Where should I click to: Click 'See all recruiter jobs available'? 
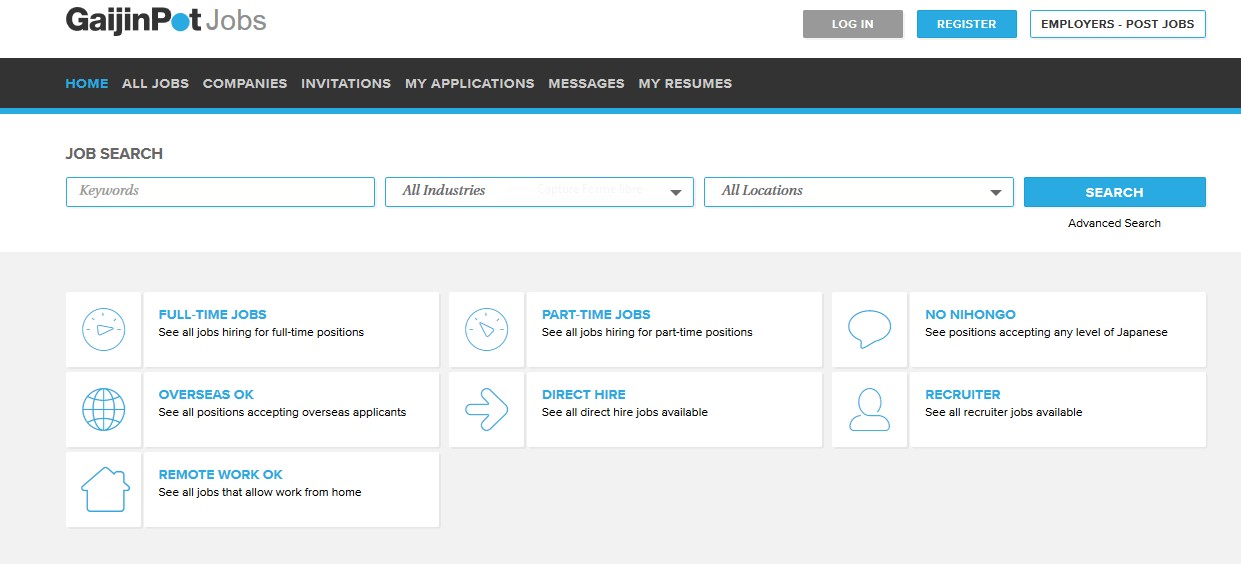1003,412
